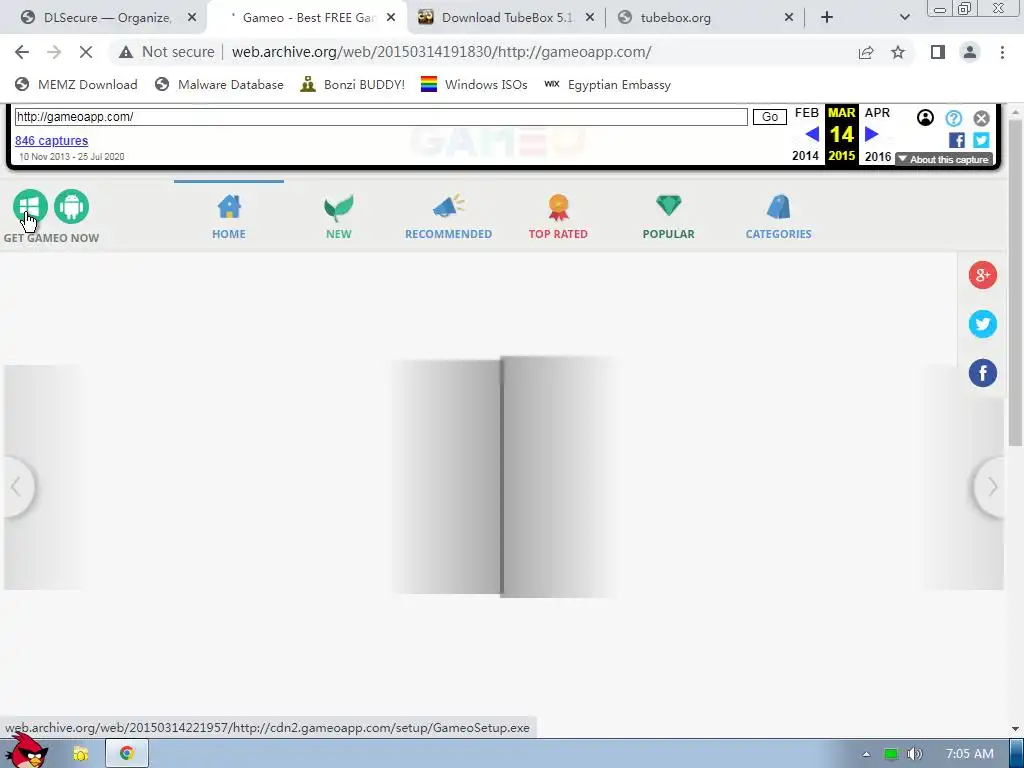Click the green Windows download icon
This screenshot has height=768, width=1024.
click(x=30, y=206)
